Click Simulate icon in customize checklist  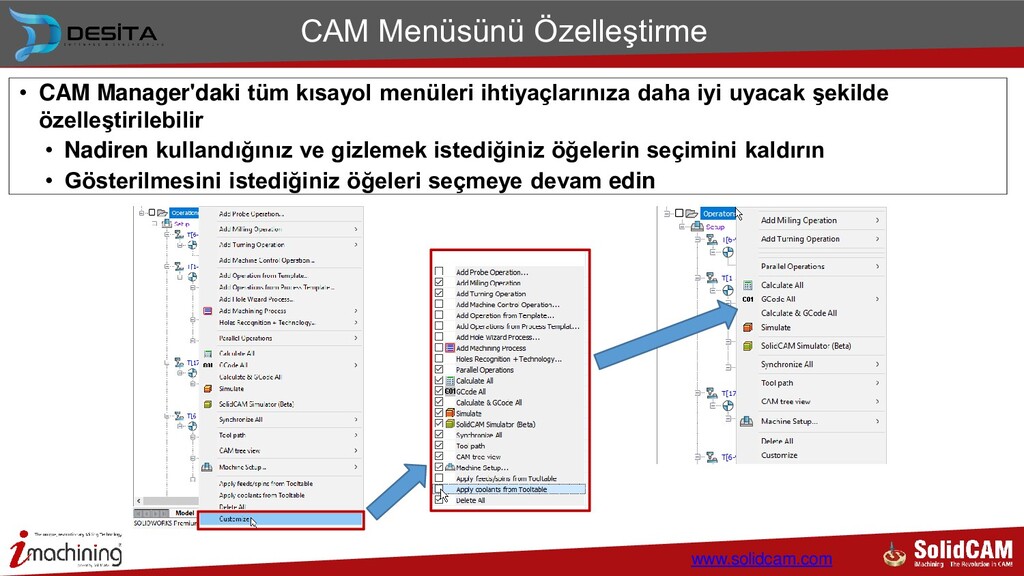tap(450, 413)
